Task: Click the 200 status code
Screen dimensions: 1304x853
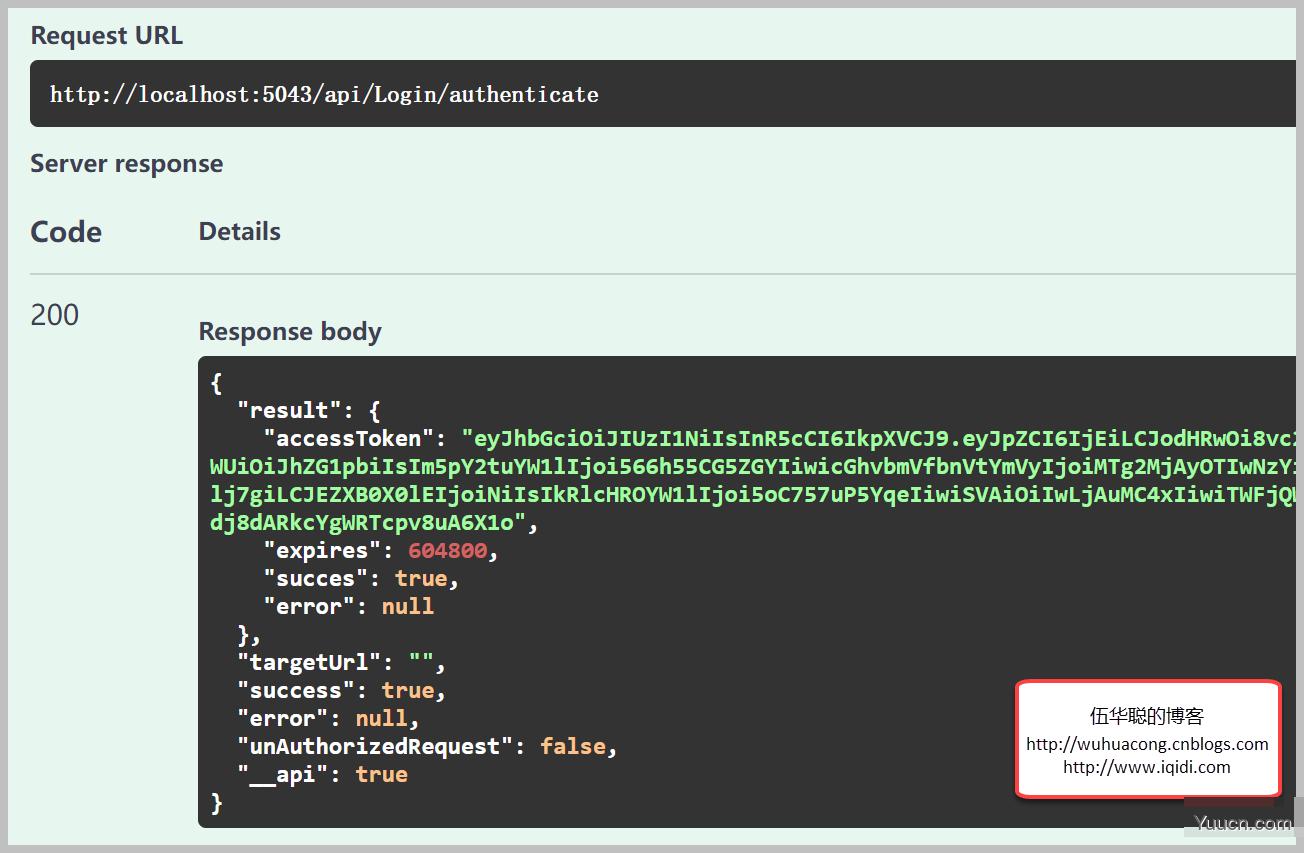Action: click(55, 315)
